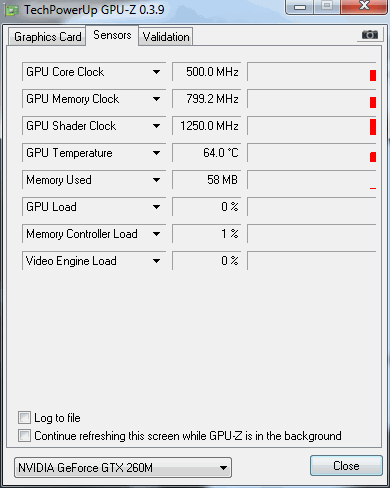
Task: Click the GPU Temperature history graph
Action: click(x=312, y=153)
